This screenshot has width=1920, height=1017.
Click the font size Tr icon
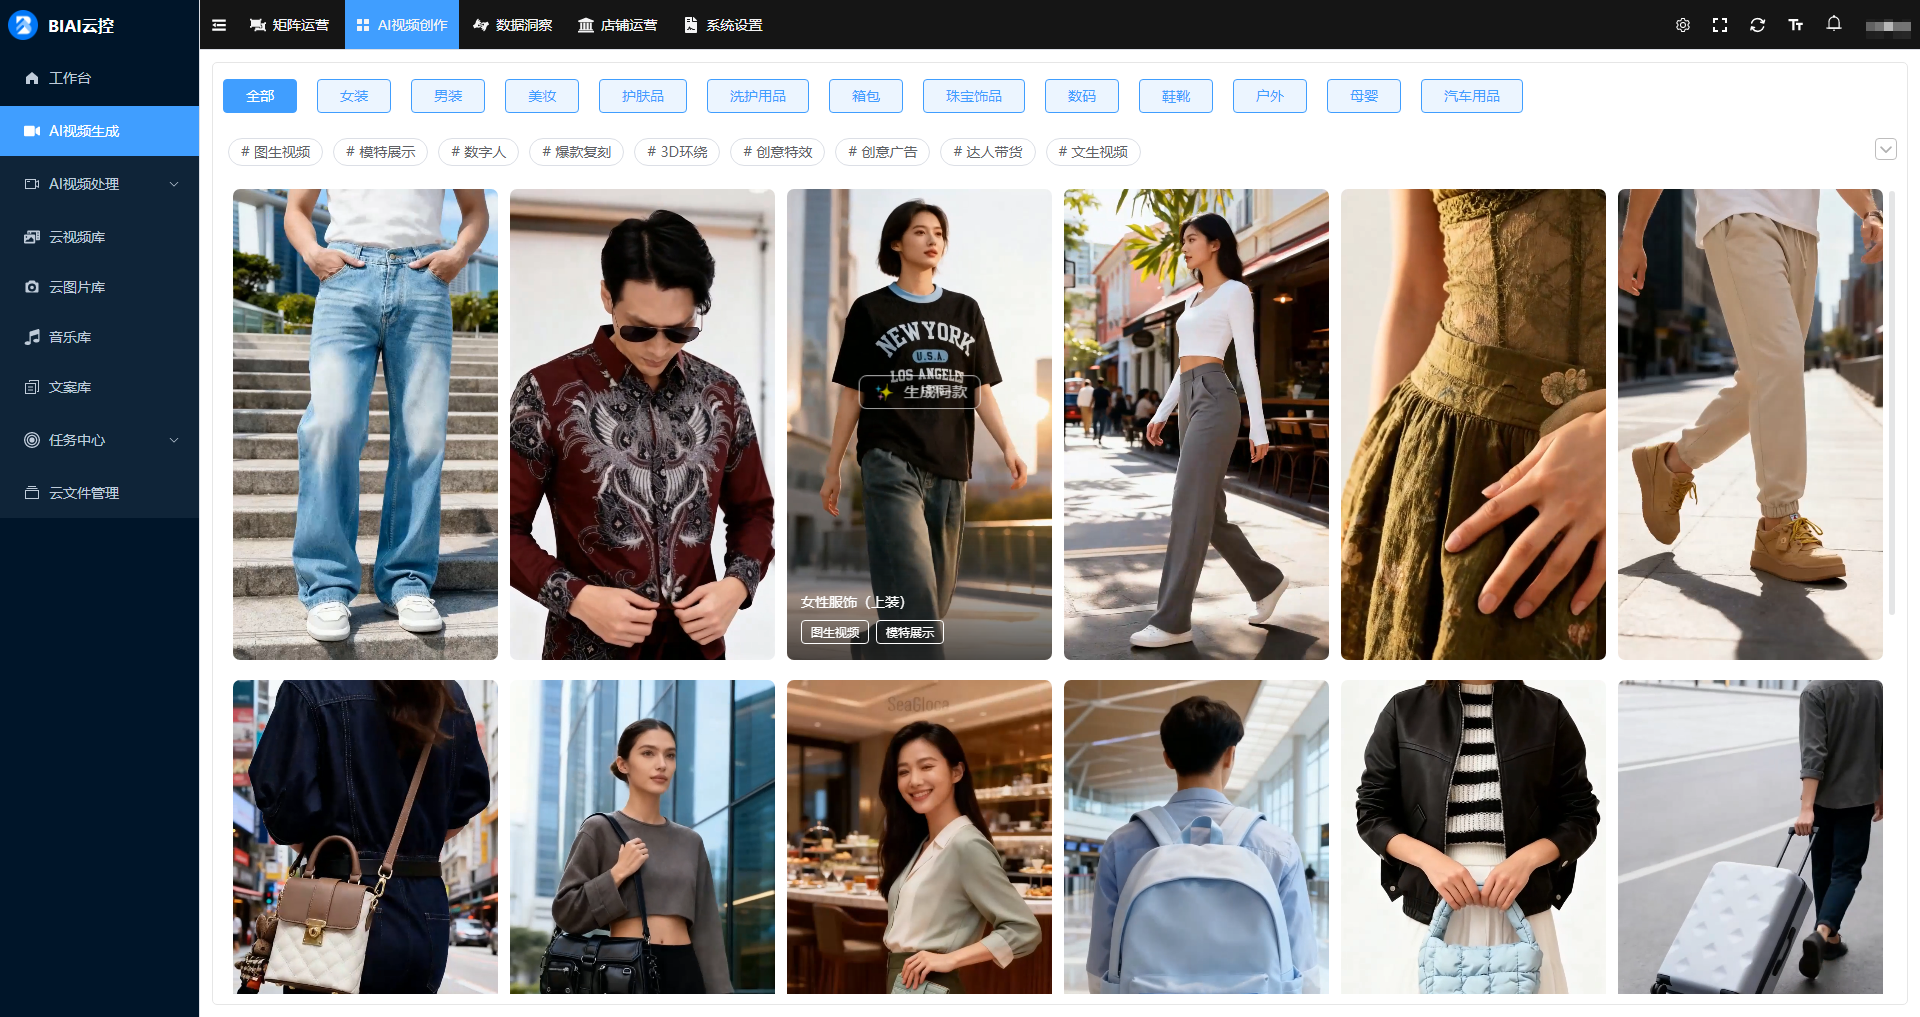tap(1796, 25)
